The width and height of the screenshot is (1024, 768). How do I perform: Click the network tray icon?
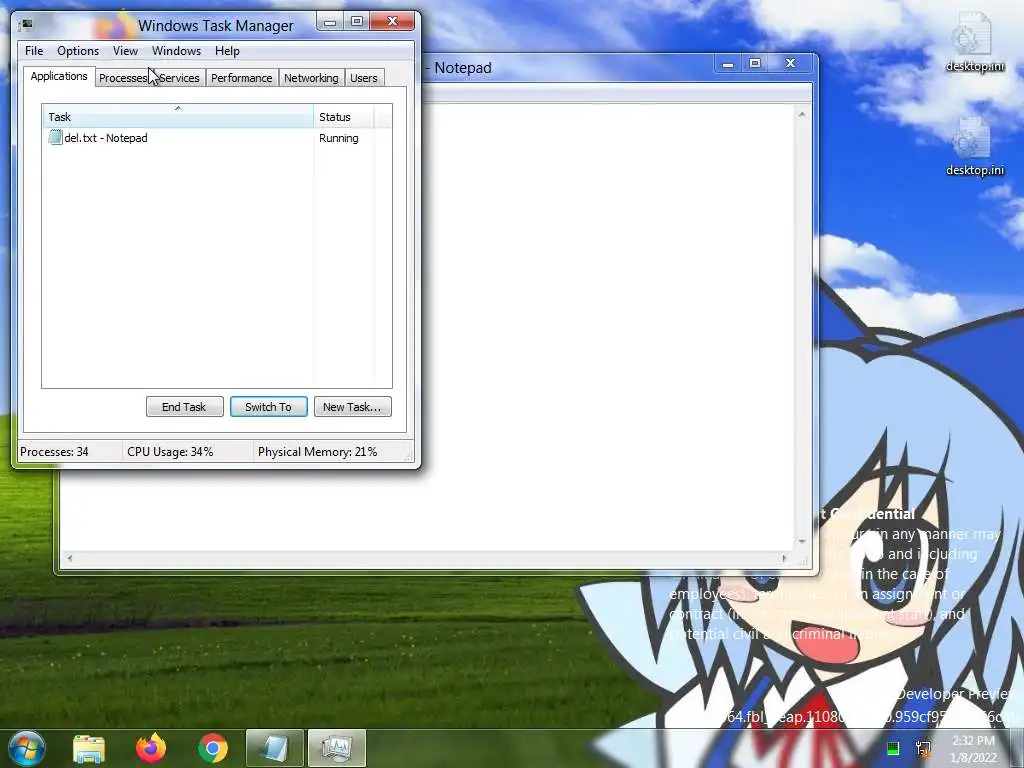tap(923, 748)
